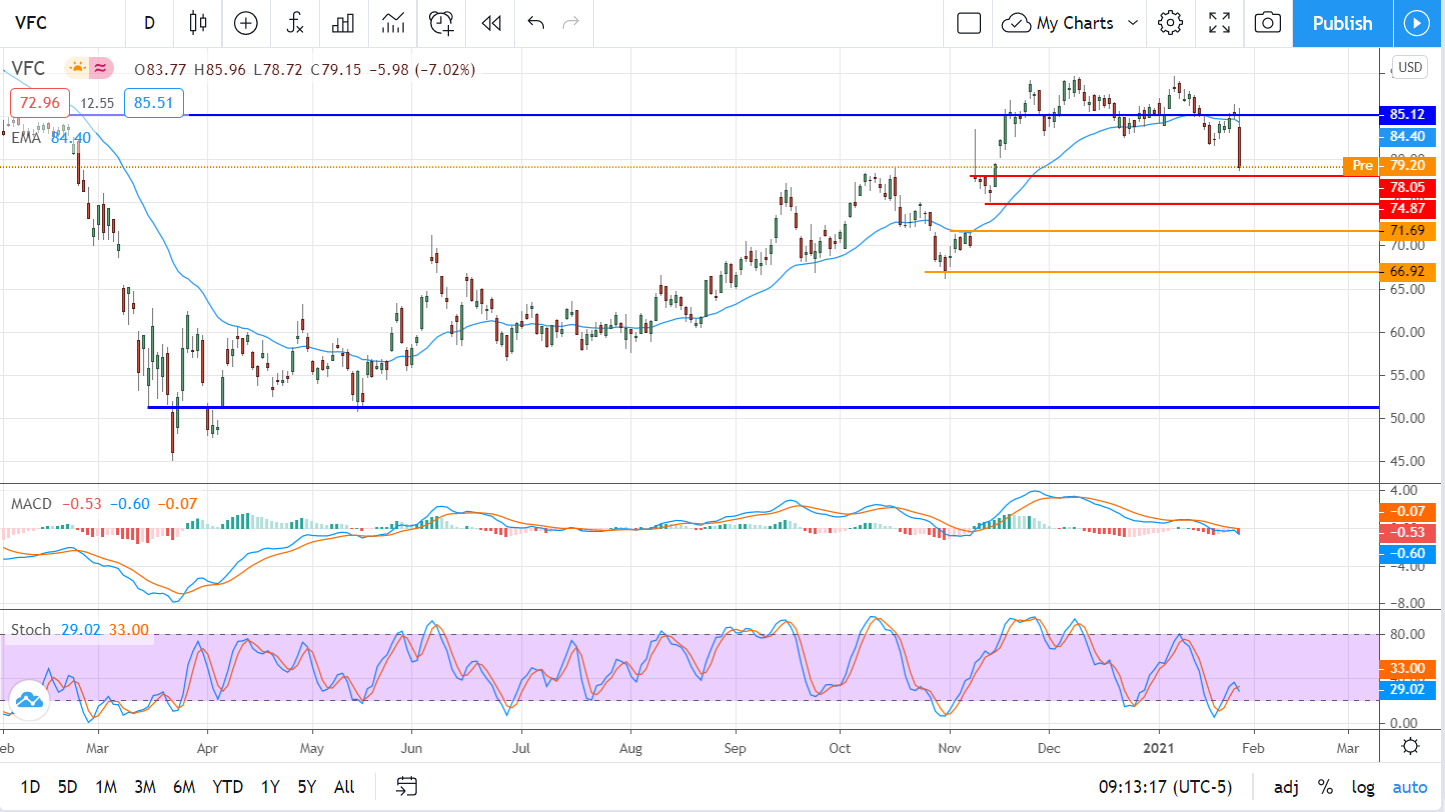Open chart settings gear in top toolbar
The width and height of the screenshot is (1445, 812).
point(1170,23)
